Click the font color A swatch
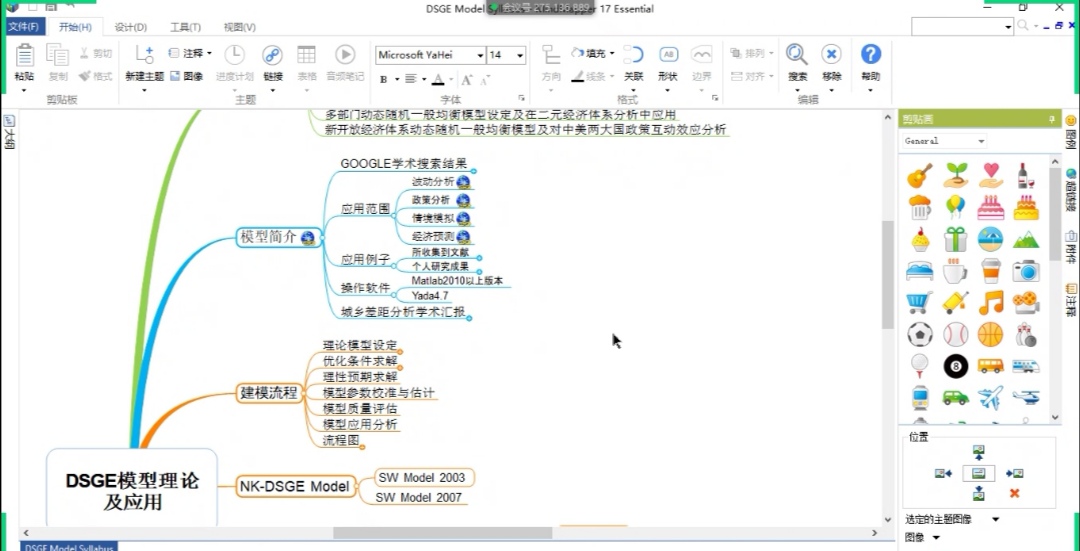 (438, 79)
